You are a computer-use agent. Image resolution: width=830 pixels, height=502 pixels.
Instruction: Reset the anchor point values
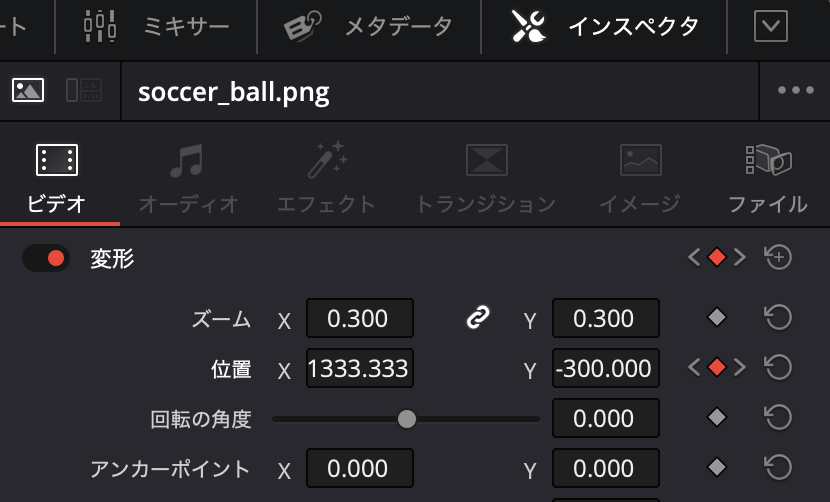[x=778, y=468]
